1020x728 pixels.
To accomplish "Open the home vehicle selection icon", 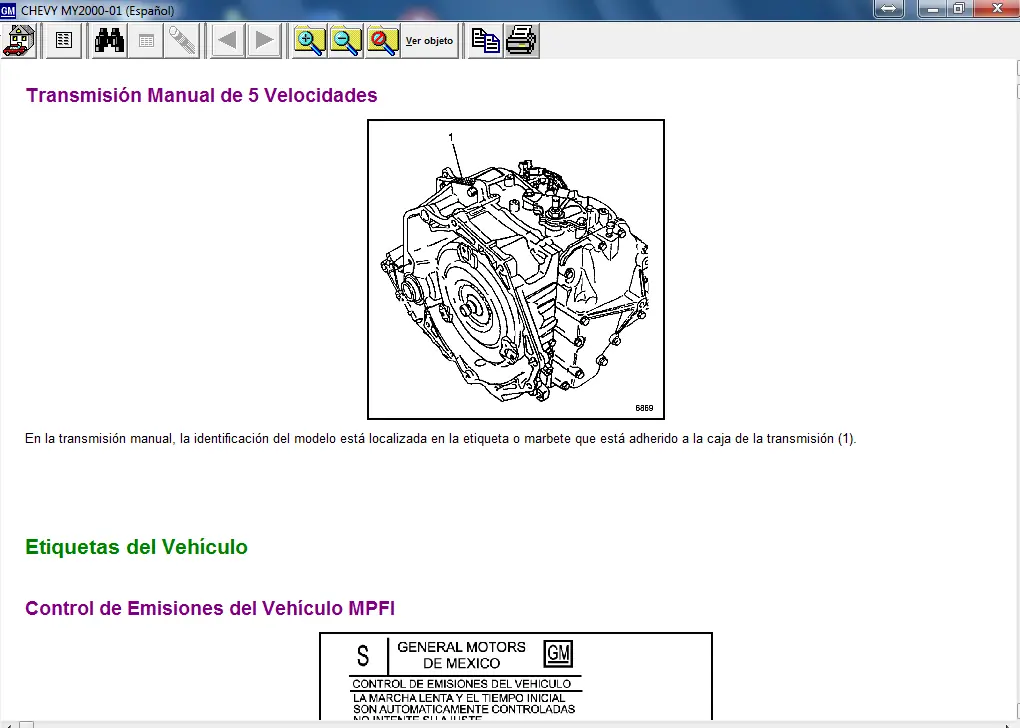I will coord(19,40).
